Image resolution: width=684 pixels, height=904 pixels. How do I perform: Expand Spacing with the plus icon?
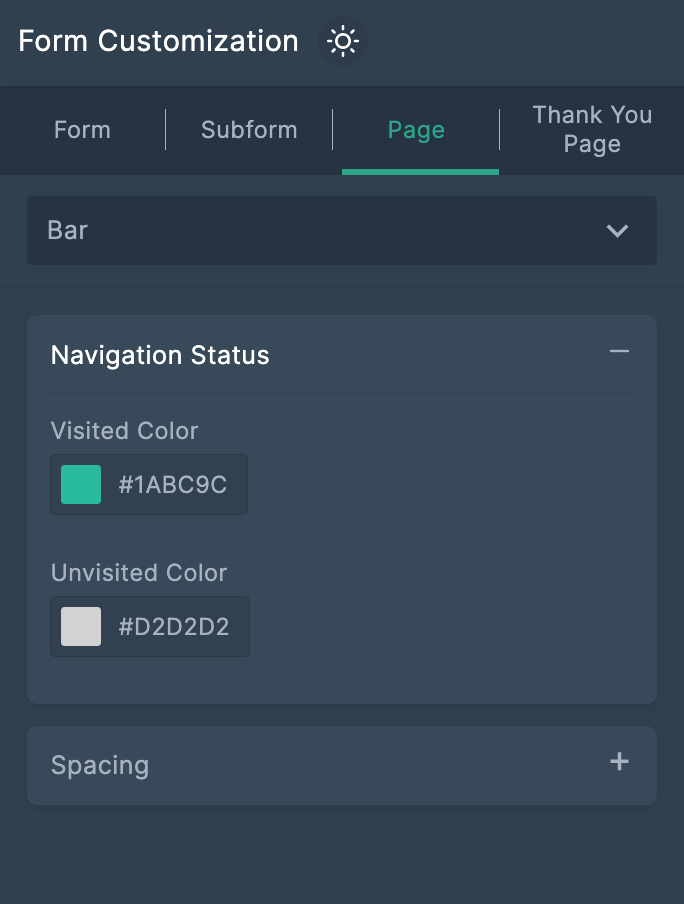click(x=619, y=762)
